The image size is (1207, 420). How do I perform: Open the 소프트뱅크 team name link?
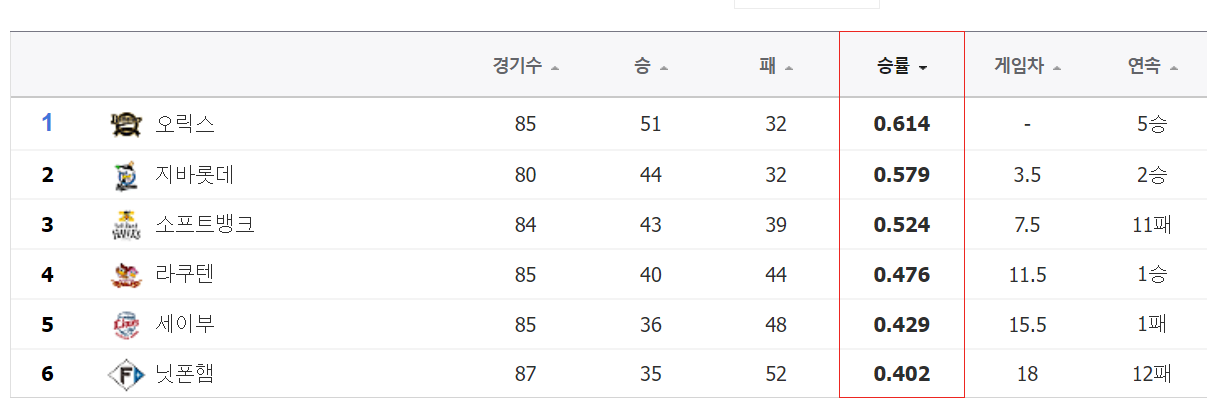(205, 224)
